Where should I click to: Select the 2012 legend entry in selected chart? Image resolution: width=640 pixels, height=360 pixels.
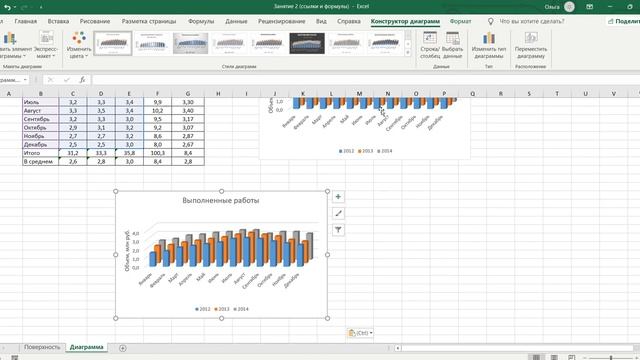click(x=202, y=309)
